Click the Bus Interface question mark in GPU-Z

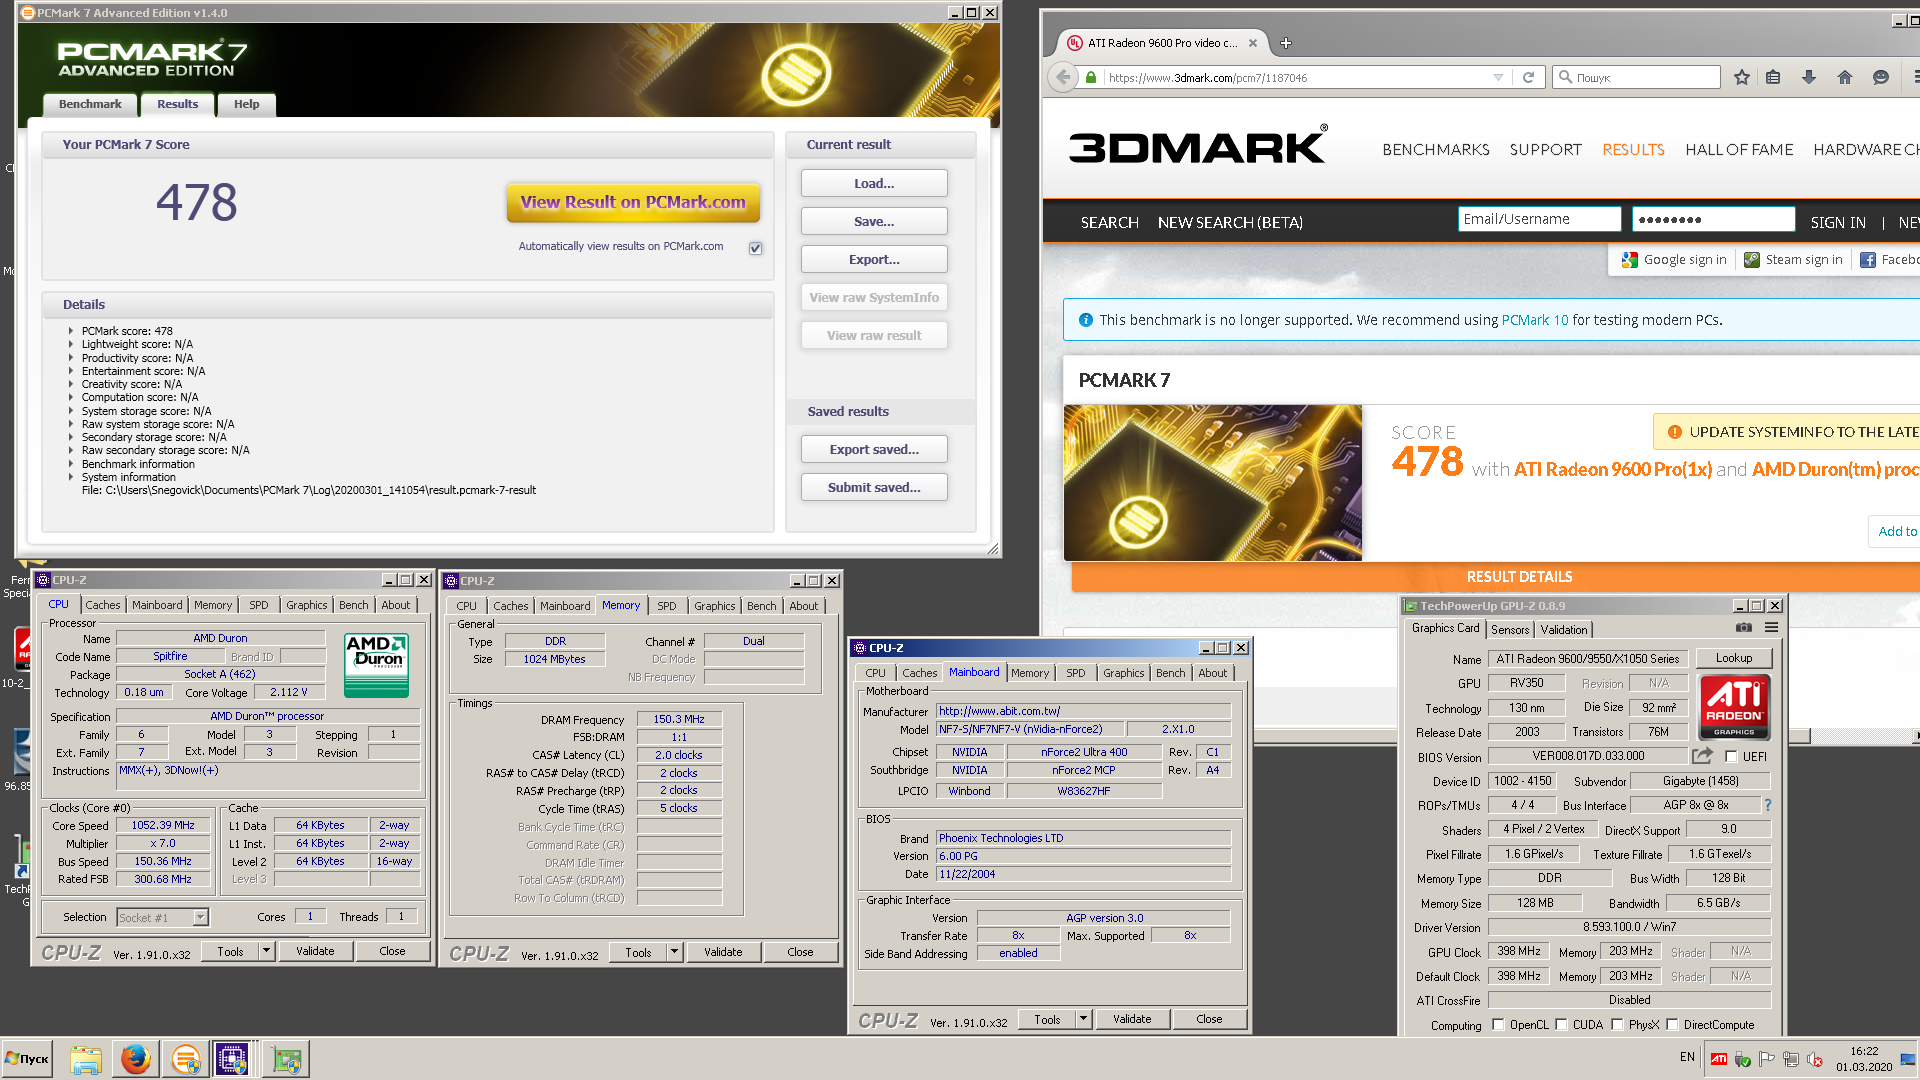1767,805
